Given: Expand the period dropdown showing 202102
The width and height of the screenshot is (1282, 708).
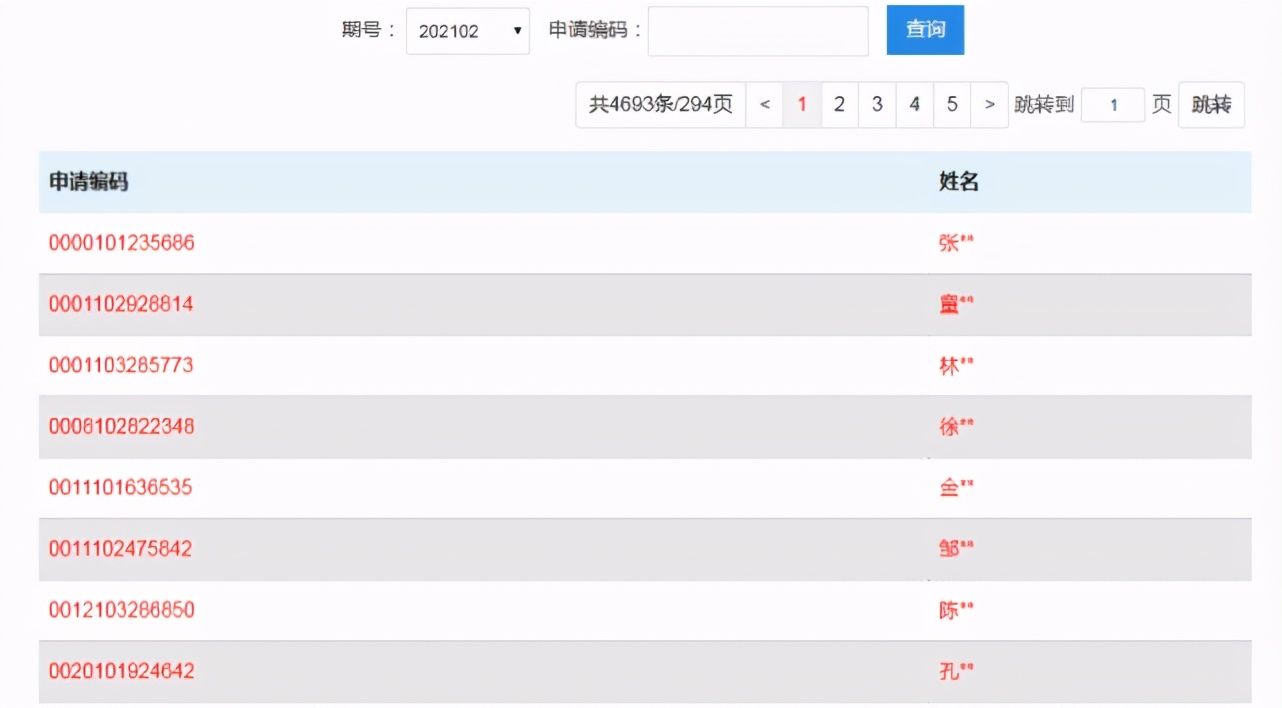Looking at the screenshot, I should coord(467,31).
